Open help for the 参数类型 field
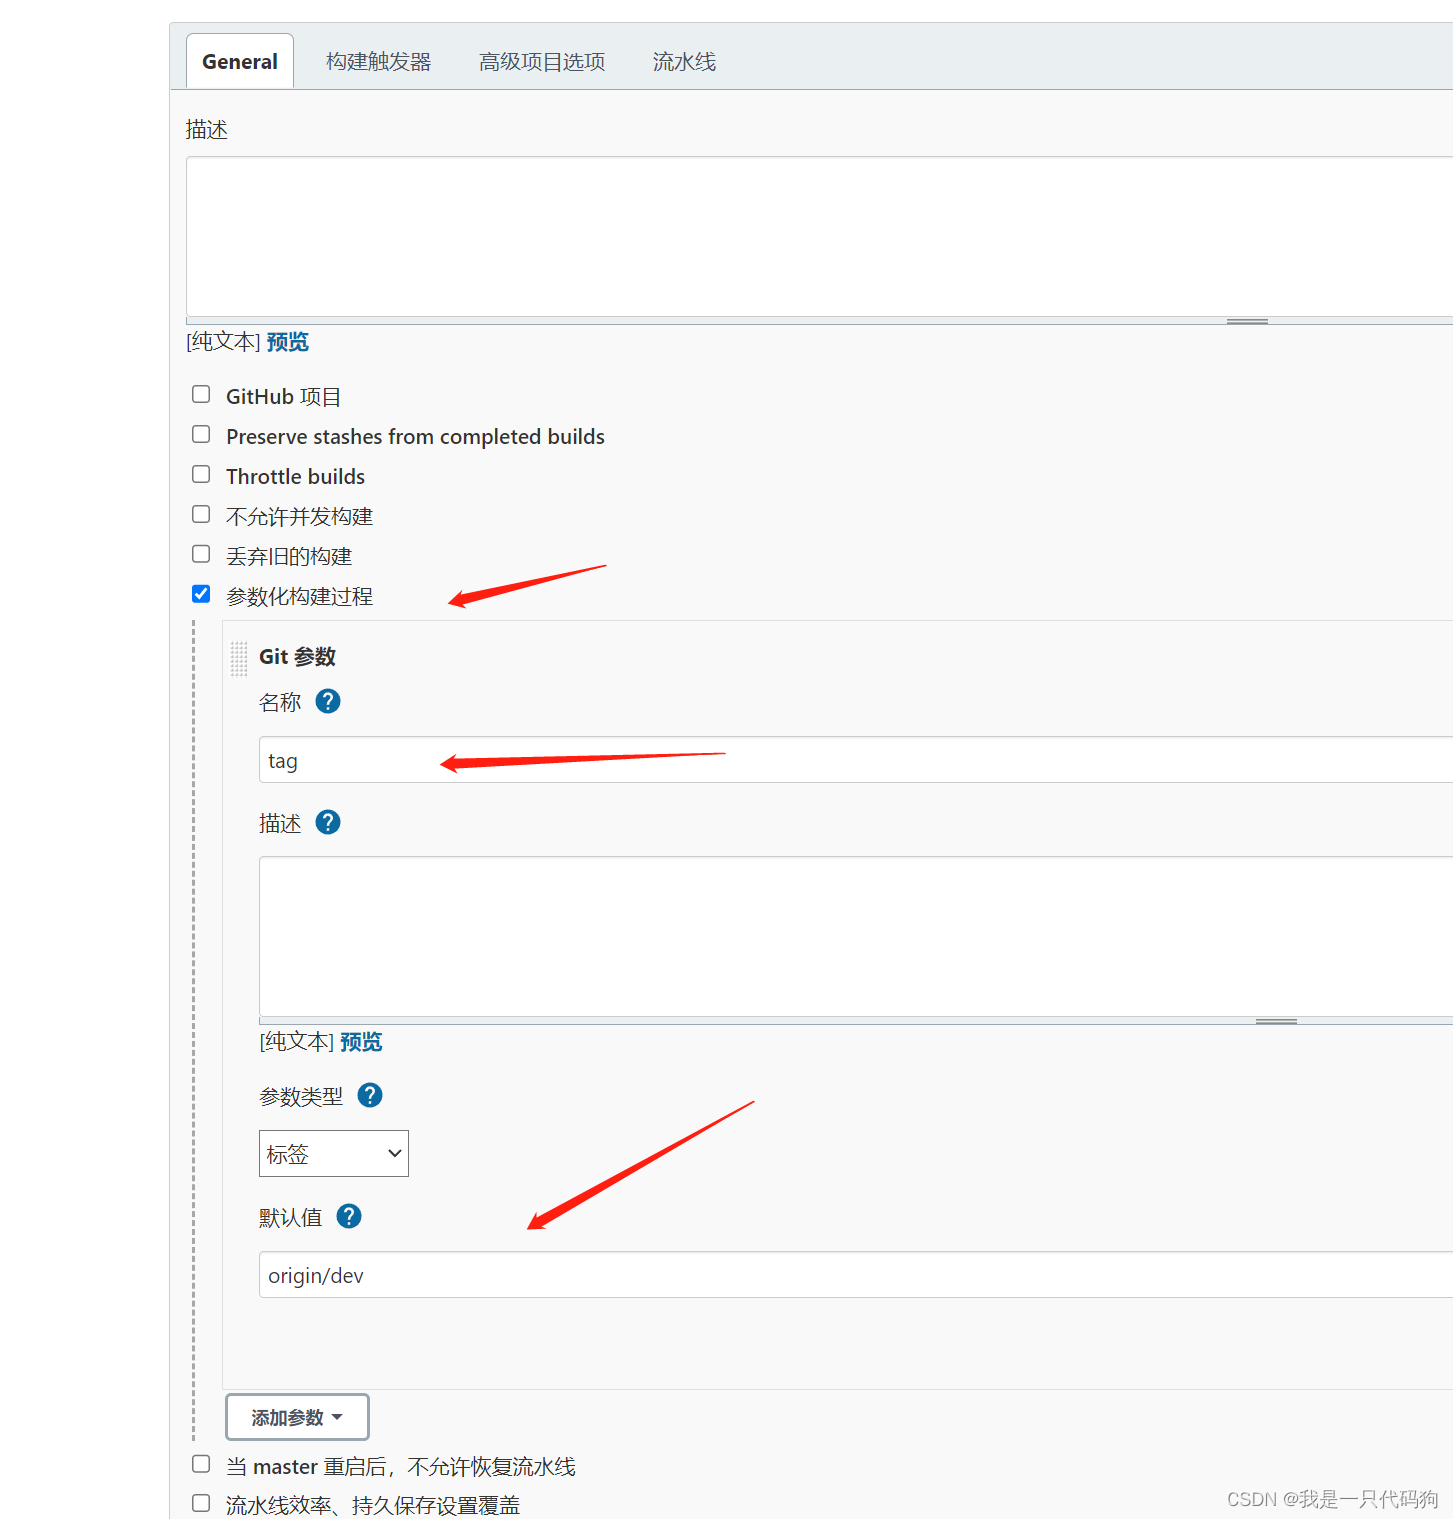 [x=368, y=1095]
